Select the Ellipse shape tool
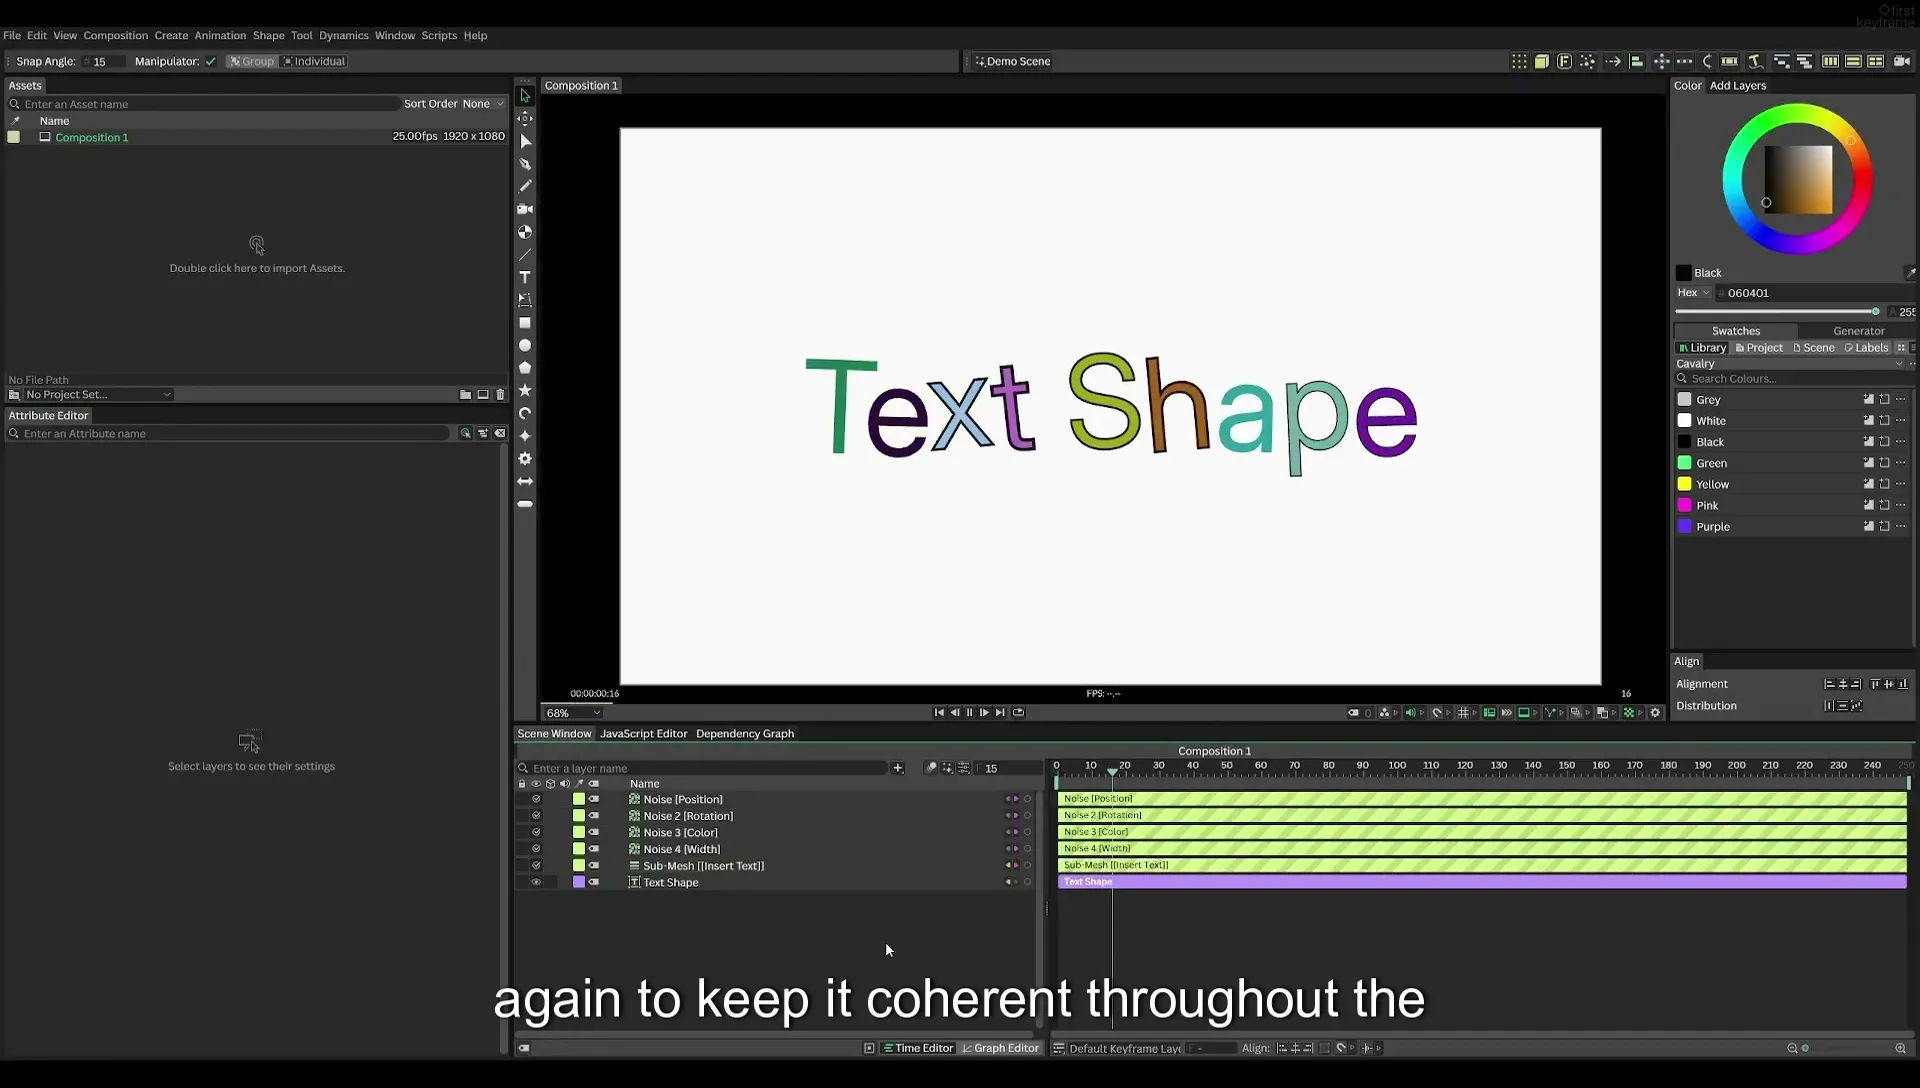Screen dimensions: 1920x1088 525,345
